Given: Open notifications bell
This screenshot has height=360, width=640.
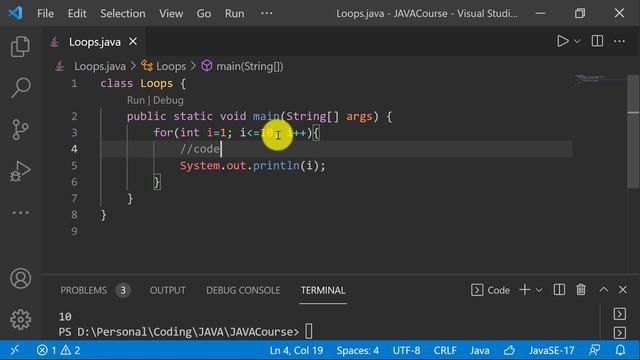Looking at the screenshot, I should (x=620, y=350).
